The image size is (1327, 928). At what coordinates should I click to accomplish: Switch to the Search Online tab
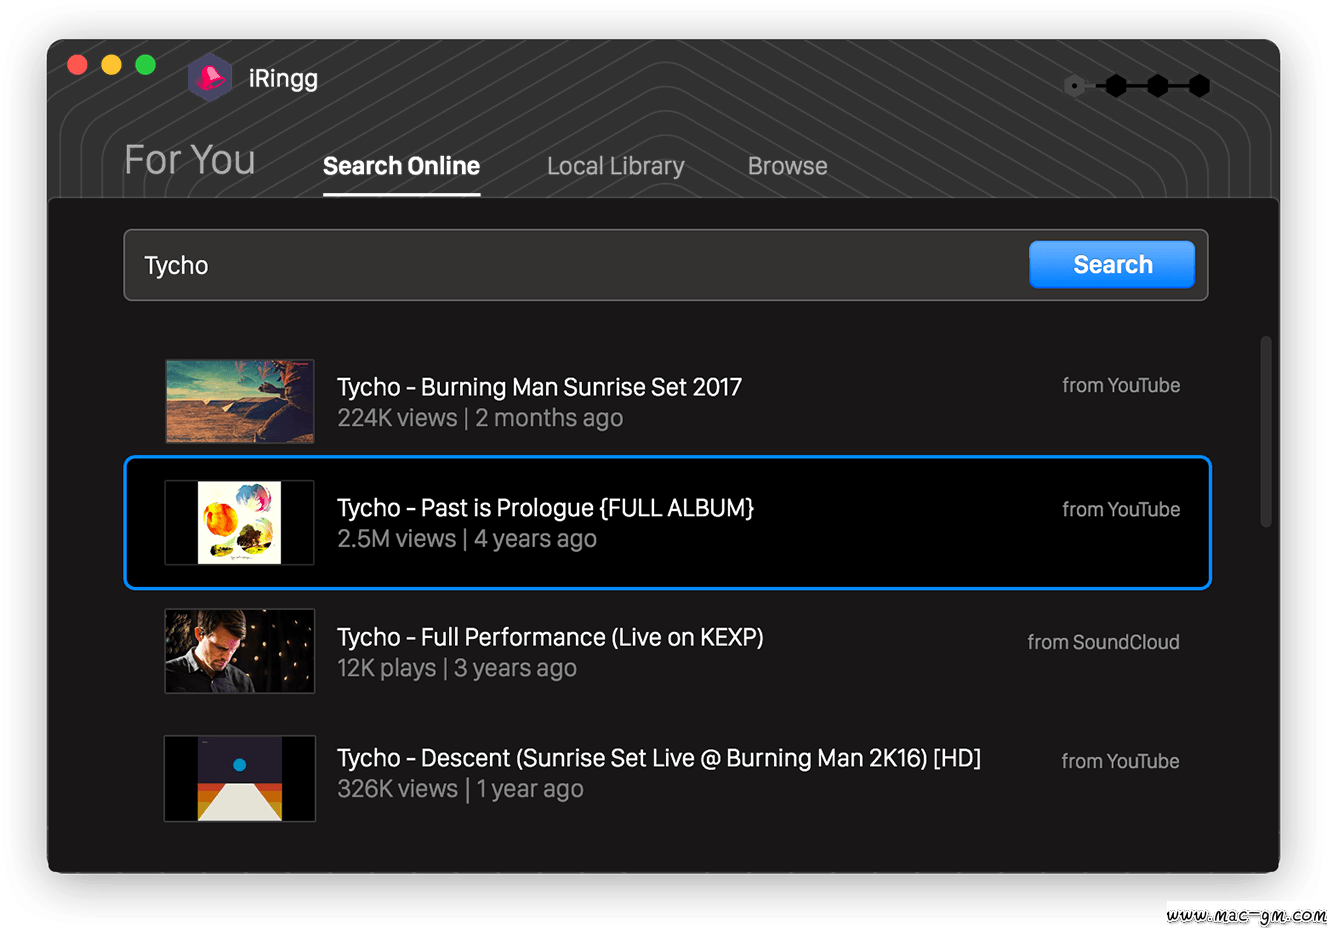[x=401, y=166]
